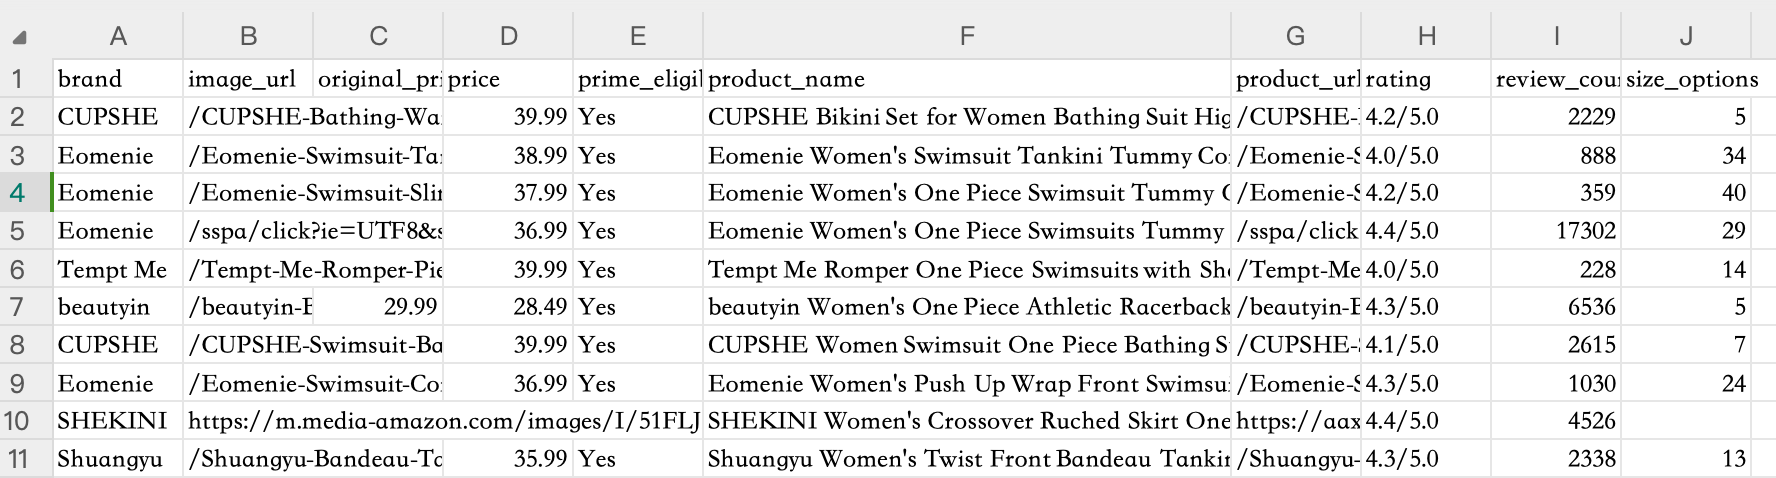The width and height of the screenshot is (1776, 478).
Task: Click 'Shuangyu Women's Twist Front Bandeau' product name
Action: point(967,459)
